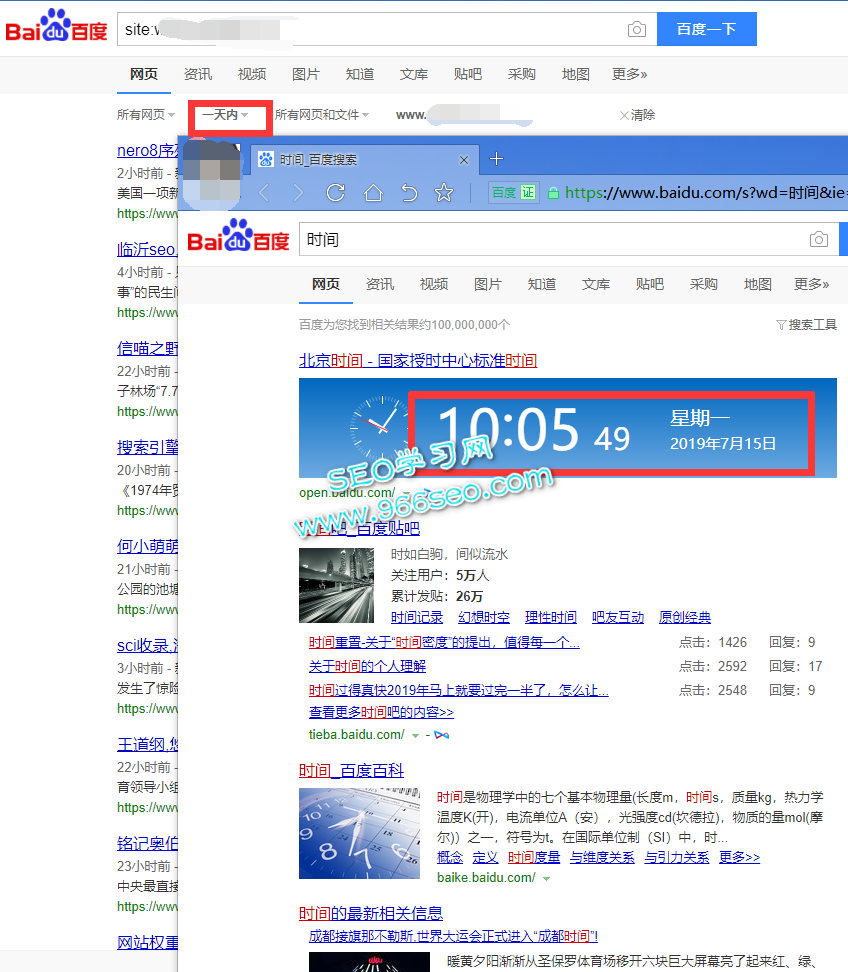
Task: Switch to 知道 tab in the front window
Action: tap(542, 285)
